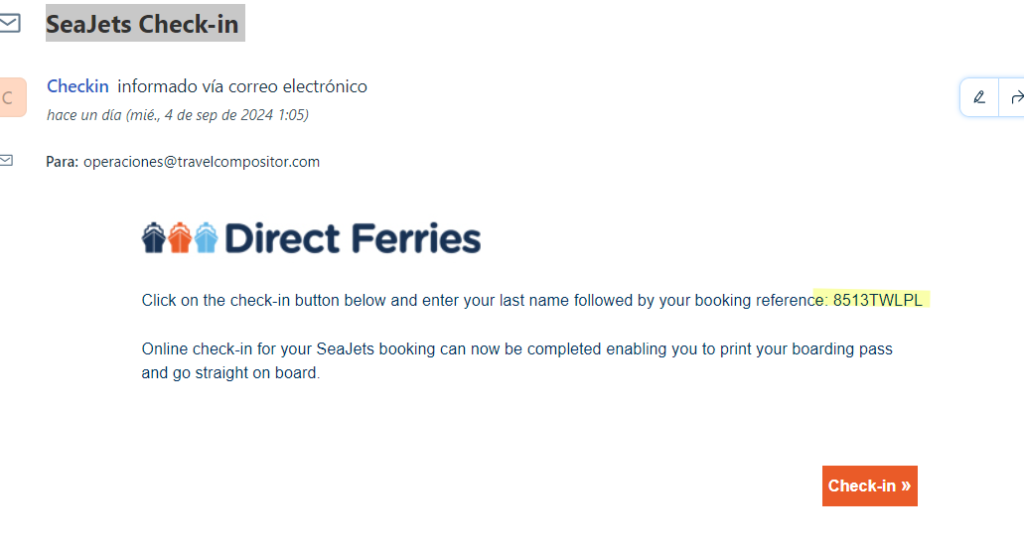Click the 'Para:' recipient label
Image resolution: width=1024 pixels, height=554 pixels.
coord(61,161)
